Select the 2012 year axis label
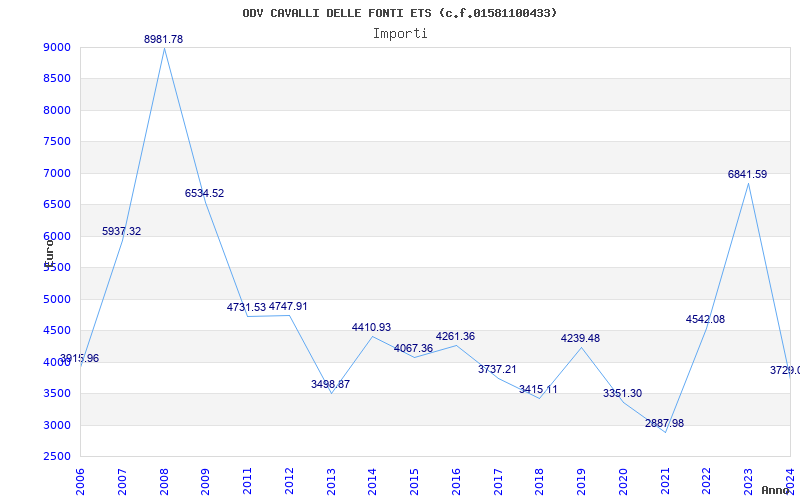This screenshot has width=800, height=500. tap(289, 482)
